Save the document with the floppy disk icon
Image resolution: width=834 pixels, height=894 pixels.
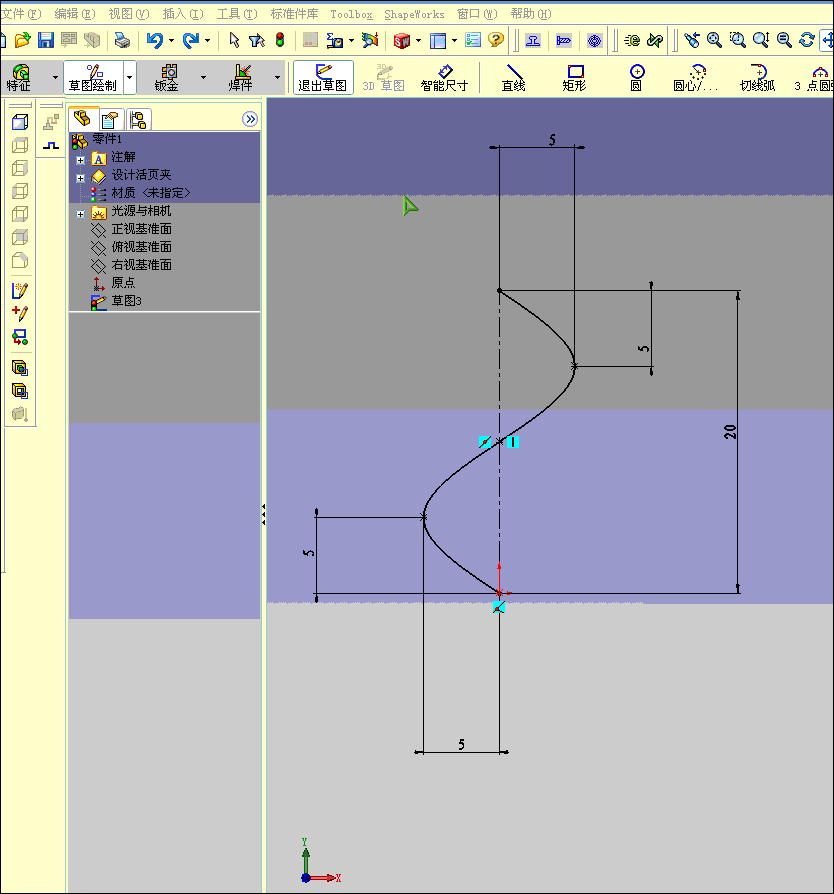coord(46,40)
